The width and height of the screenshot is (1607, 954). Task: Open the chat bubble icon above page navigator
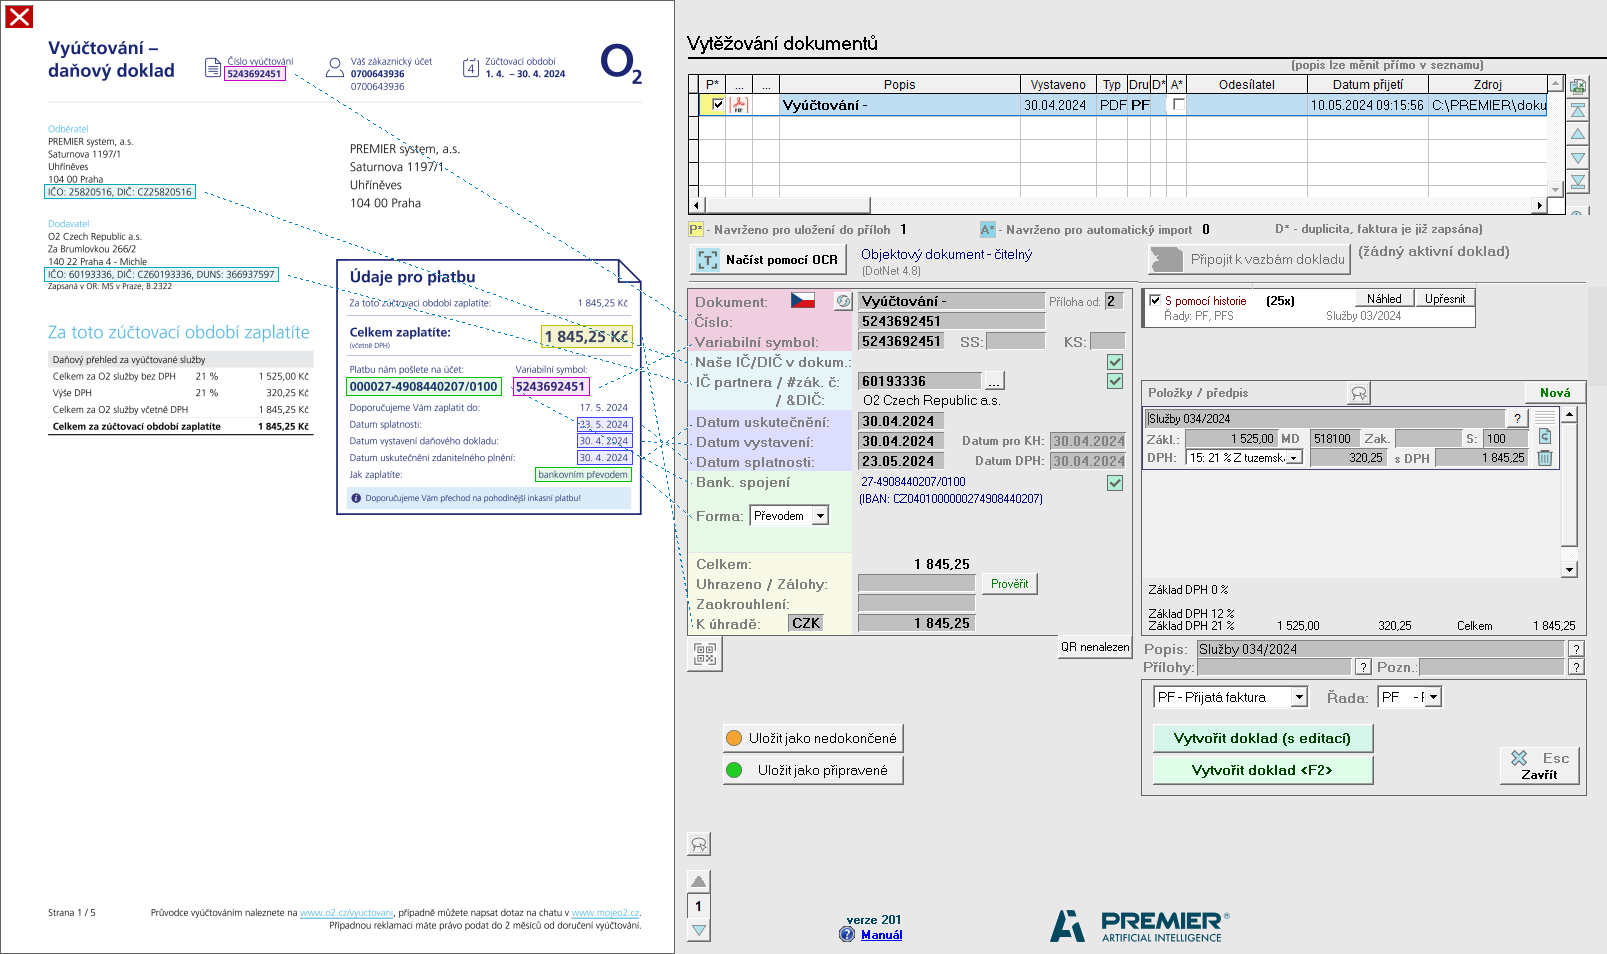699,845
